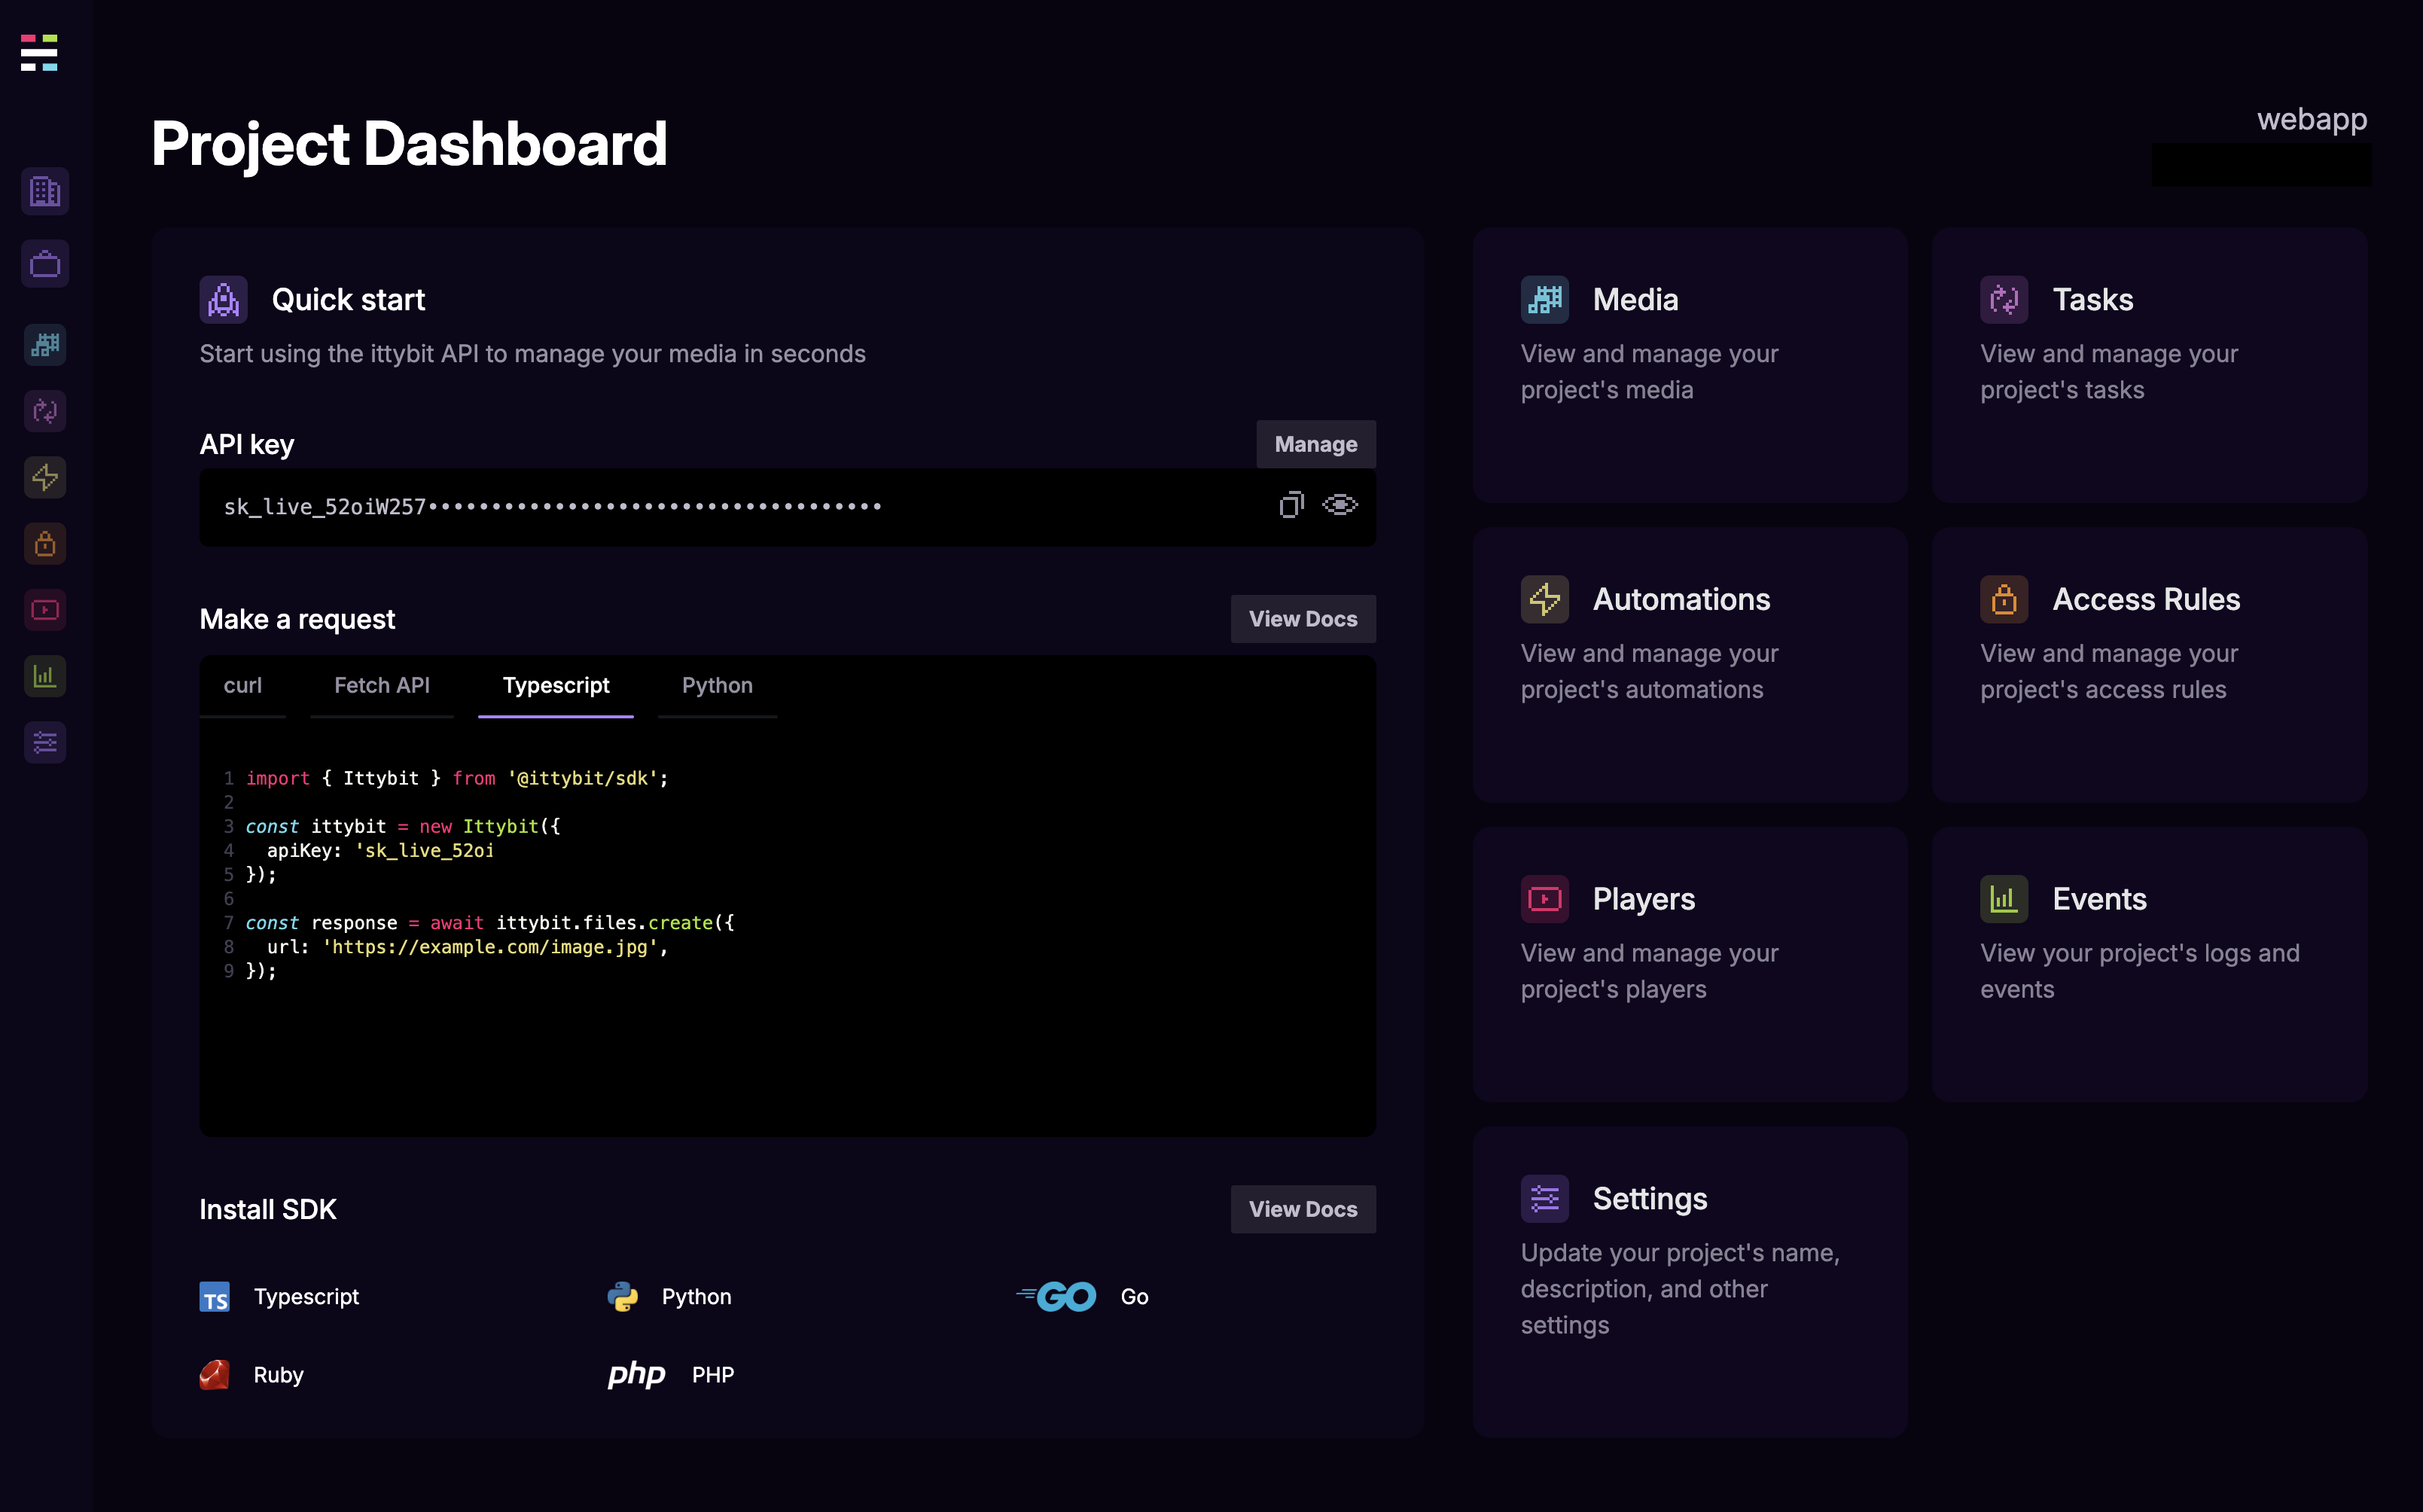The image size is (2423, 1512).
Task: Click View Docs for Make a request
Action: point(1303,619)
